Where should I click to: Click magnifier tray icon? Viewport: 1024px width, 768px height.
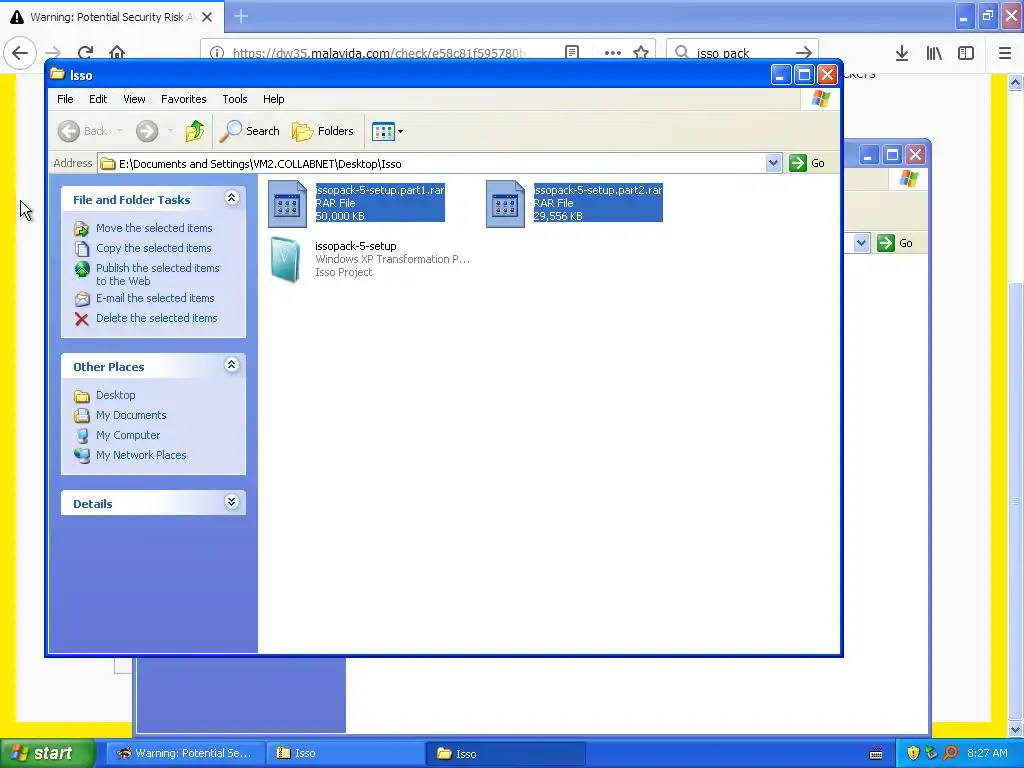pyautogui.click(x=950, y=753)
